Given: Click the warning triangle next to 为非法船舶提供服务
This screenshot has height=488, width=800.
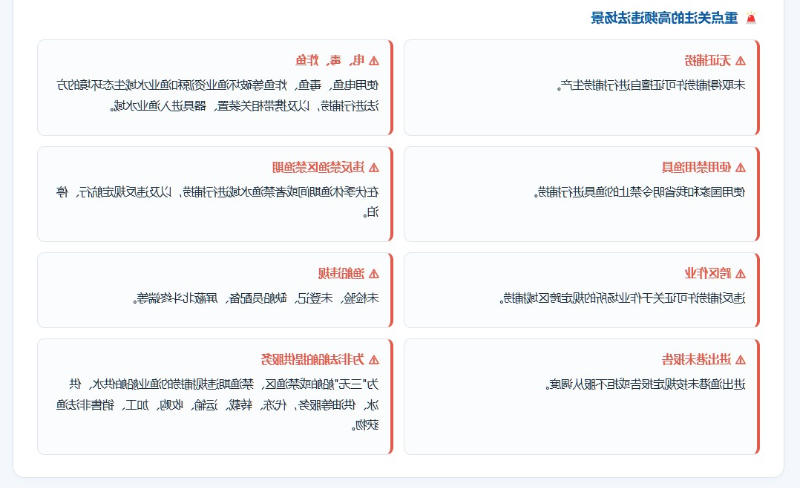Looking at the screenshot, I should pyautogui.click(x=373, y=359).
